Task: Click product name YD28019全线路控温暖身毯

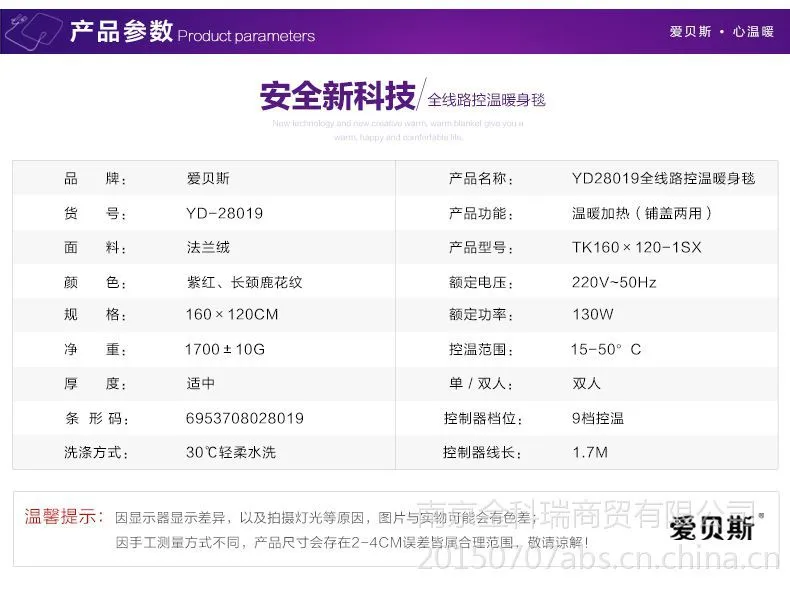Action: point(664,178)
